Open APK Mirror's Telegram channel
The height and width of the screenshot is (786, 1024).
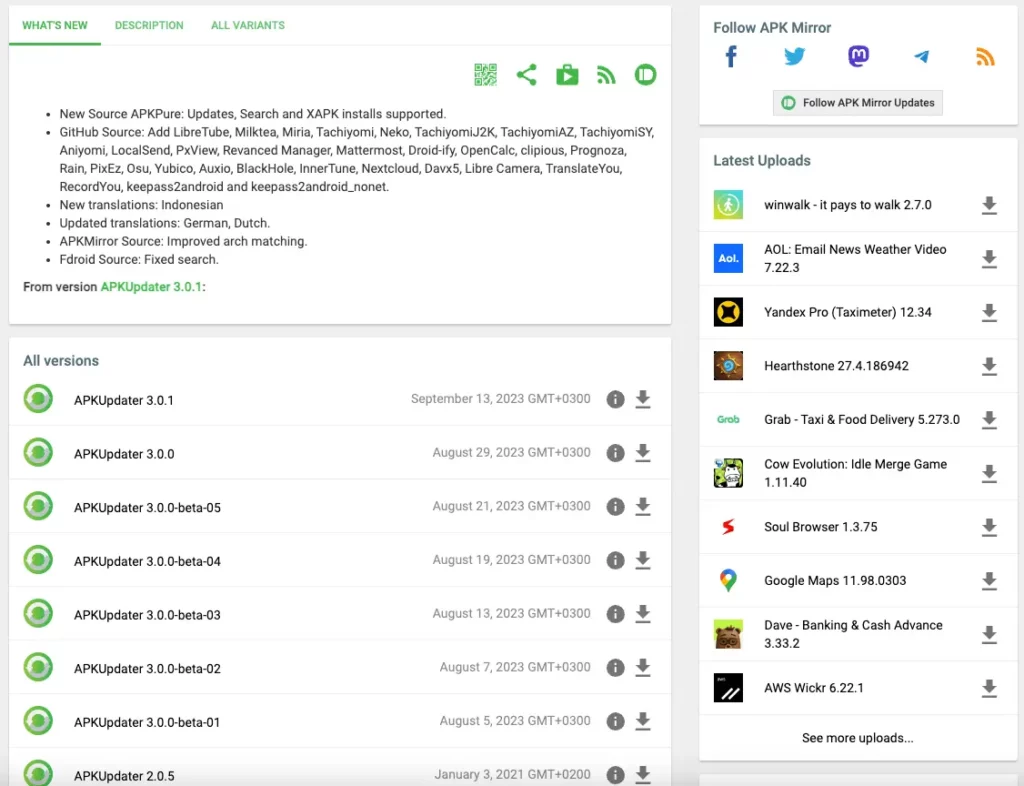pyautogui.click(x=921, y=57)
